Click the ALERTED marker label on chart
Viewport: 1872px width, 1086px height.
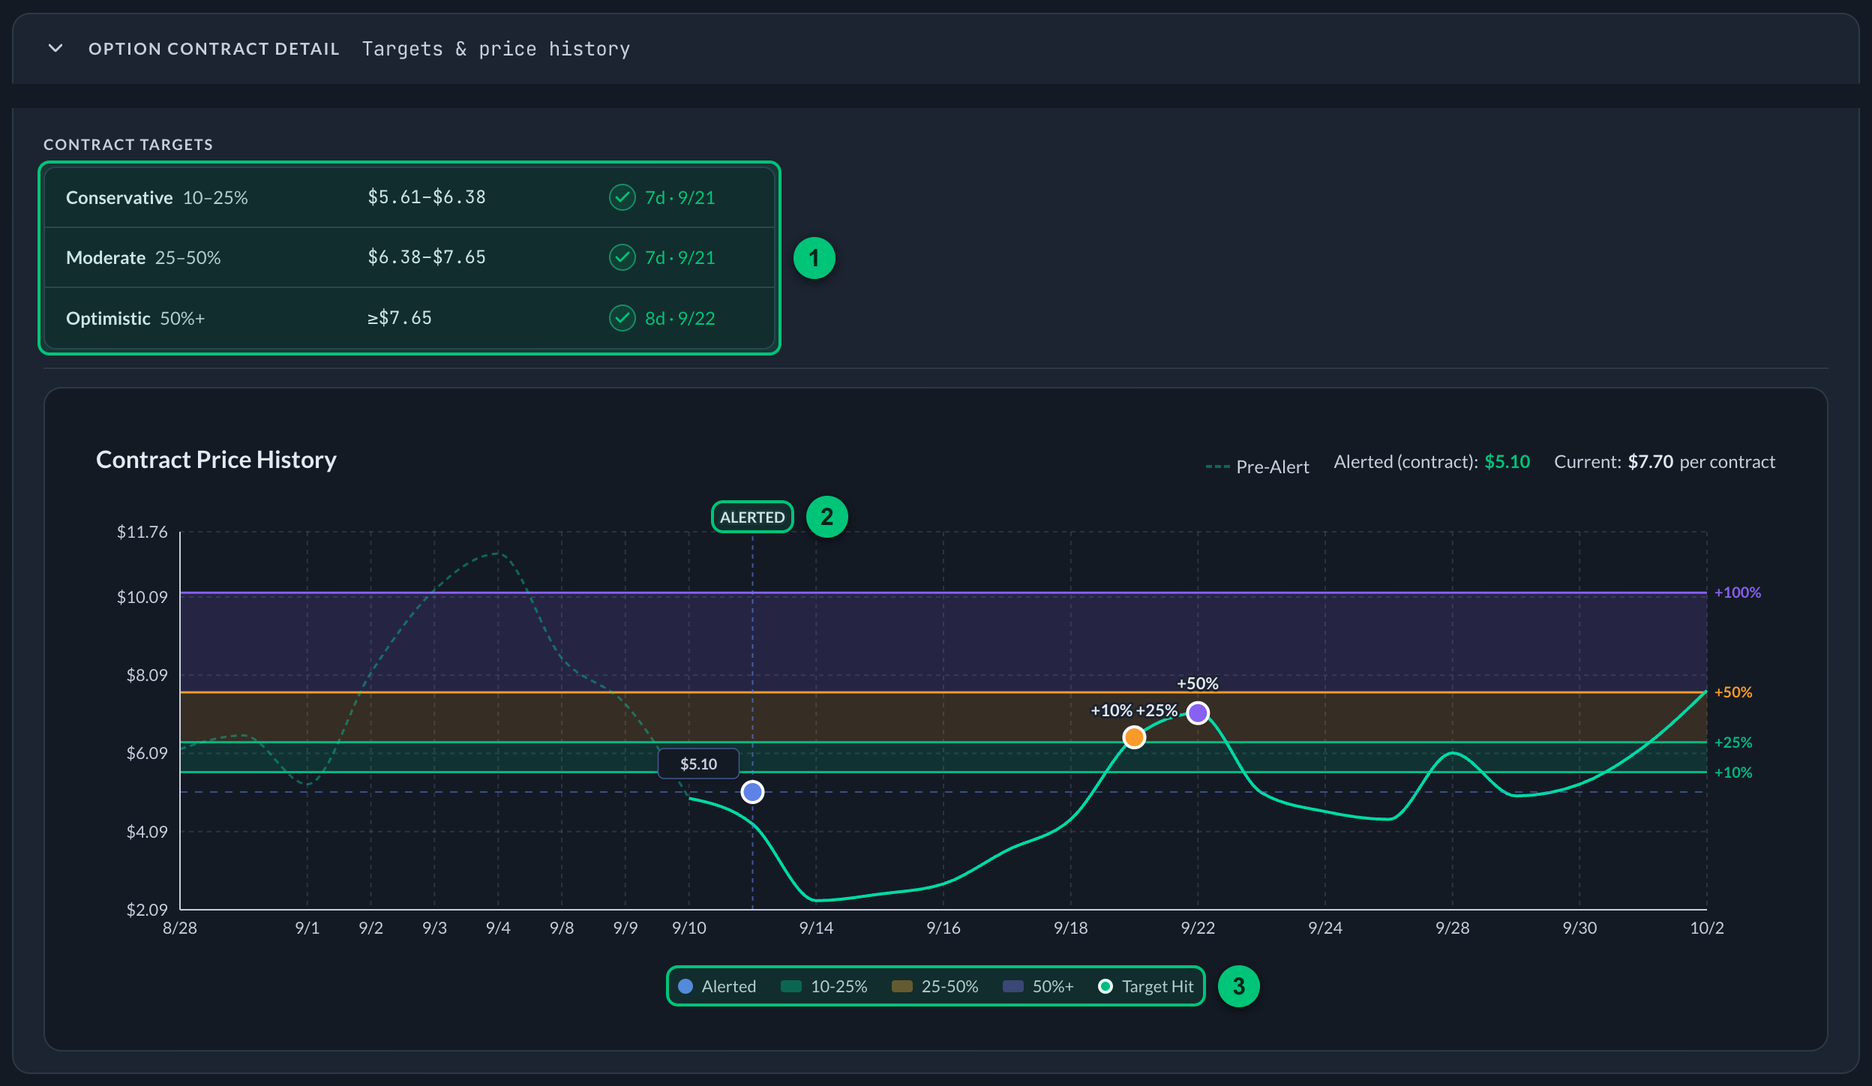tap(752, 517)
